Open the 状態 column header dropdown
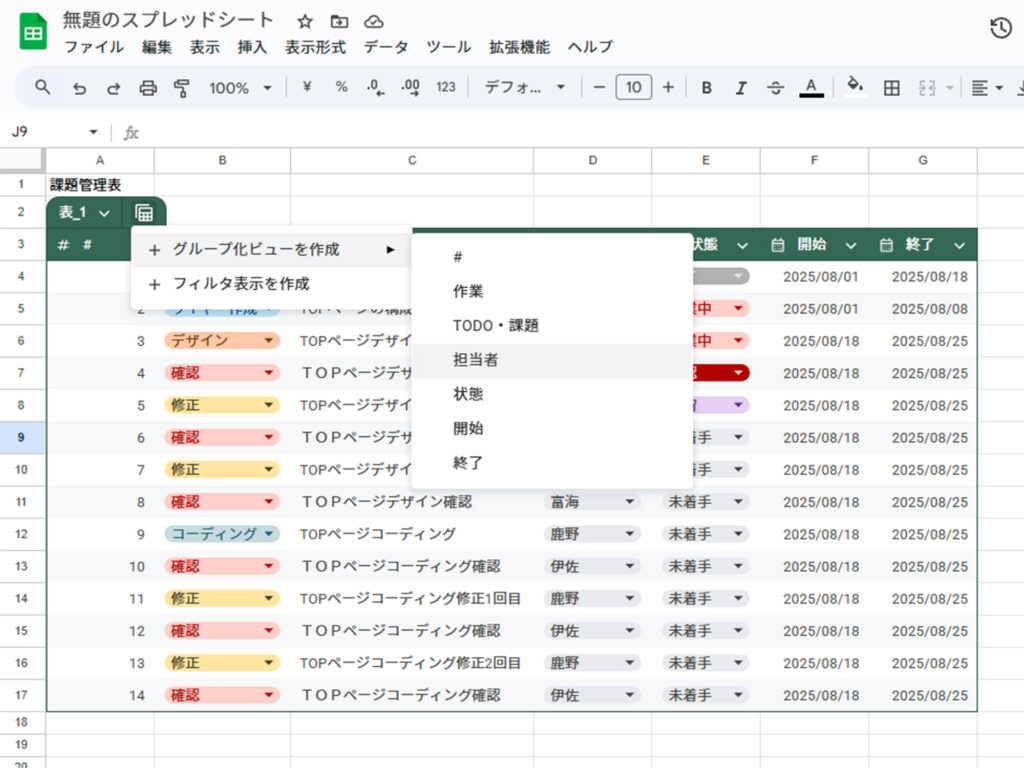 [x=742, y=246]
